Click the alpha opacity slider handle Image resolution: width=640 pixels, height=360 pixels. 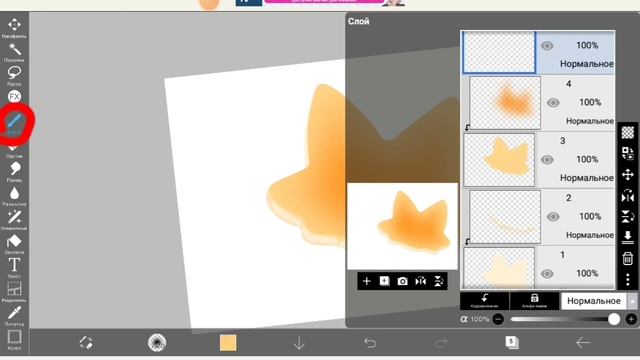(x=614, y=319)
